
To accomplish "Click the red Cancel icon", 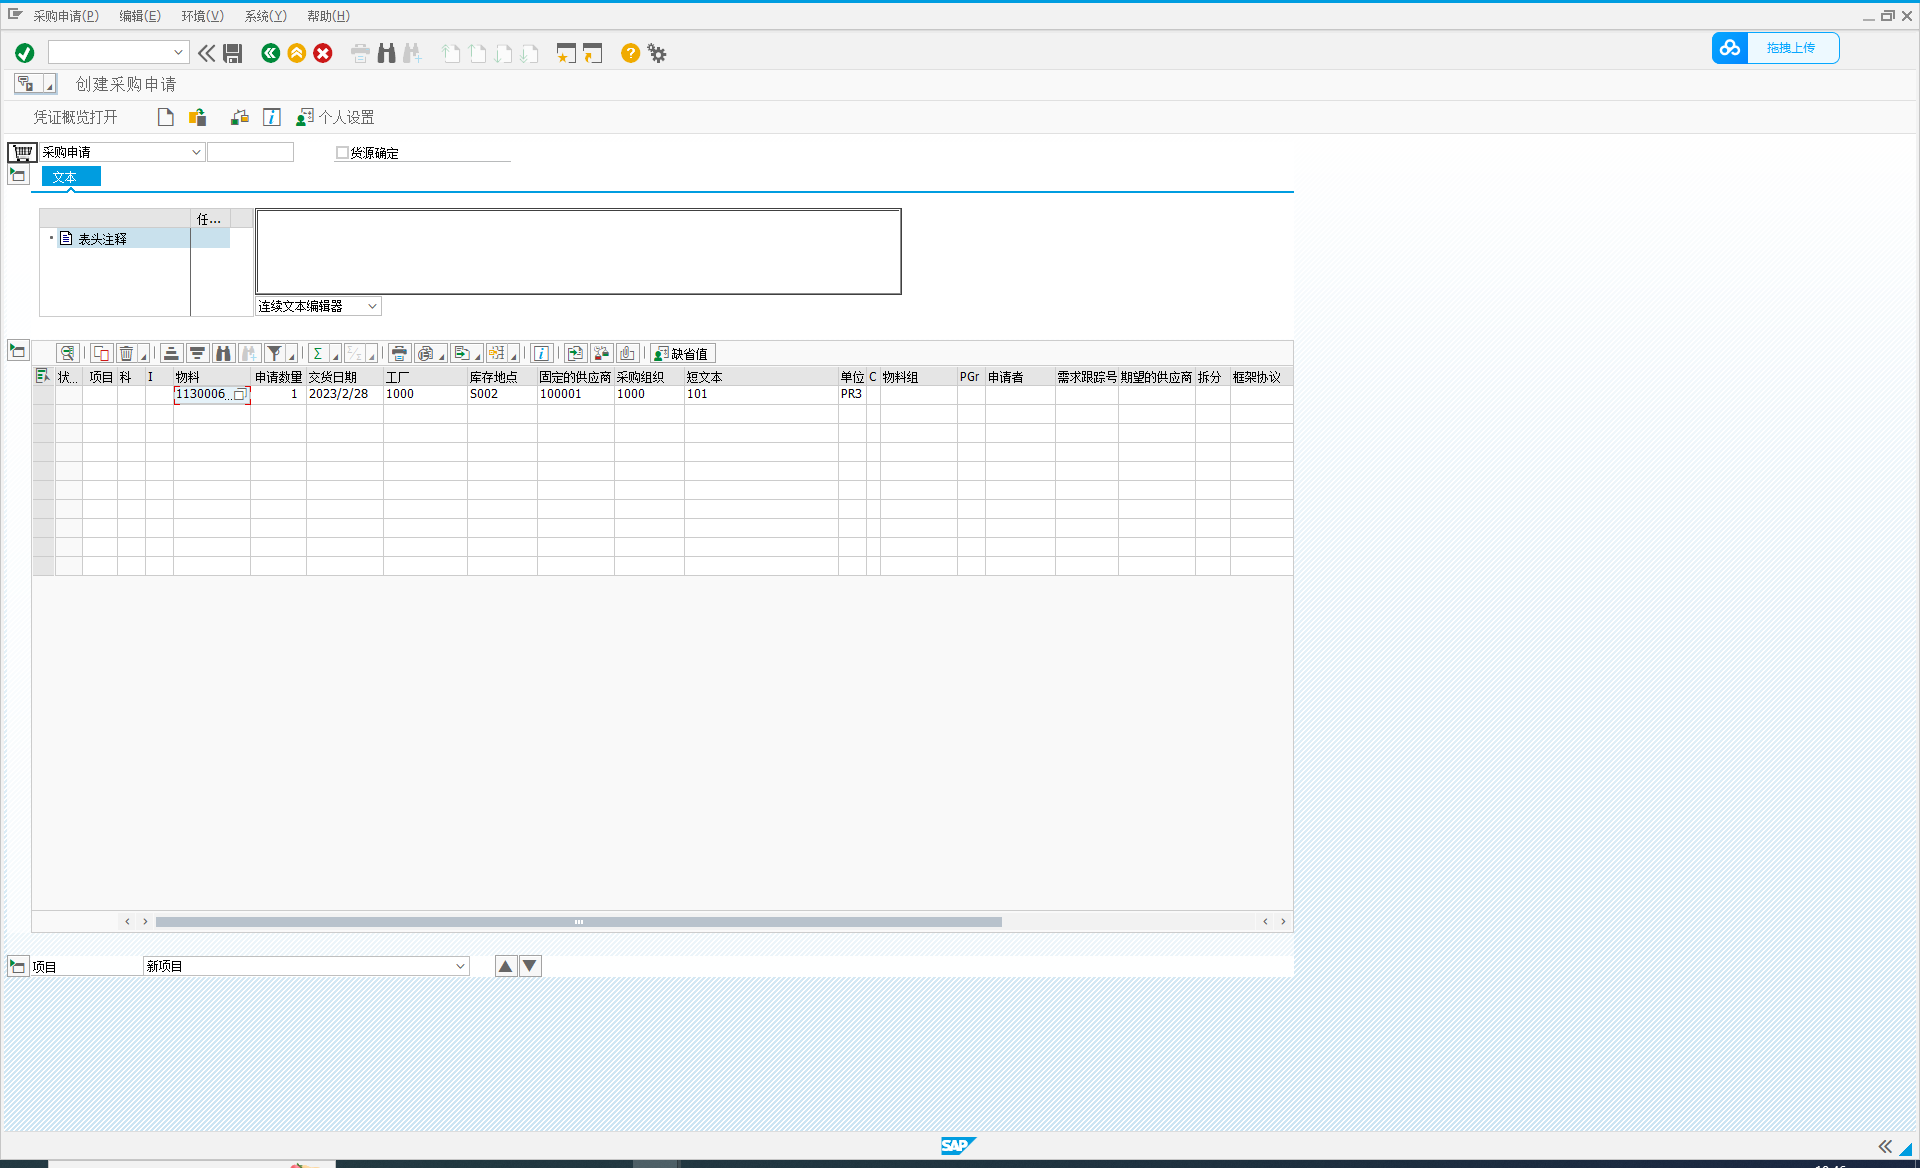I will coord(323,53).
